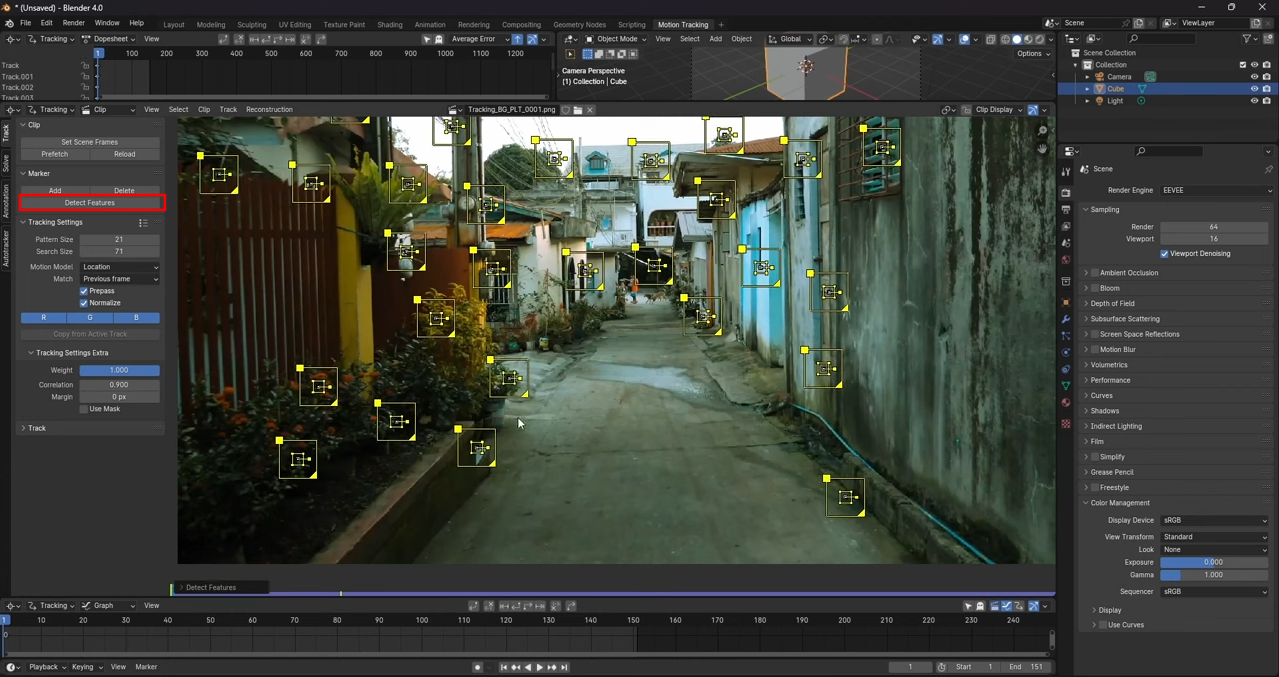The width and height of the screenshot is (1279, 677).
Task: Click the clip zoom magnifier icon
Action: click(x=1042, y=131)
